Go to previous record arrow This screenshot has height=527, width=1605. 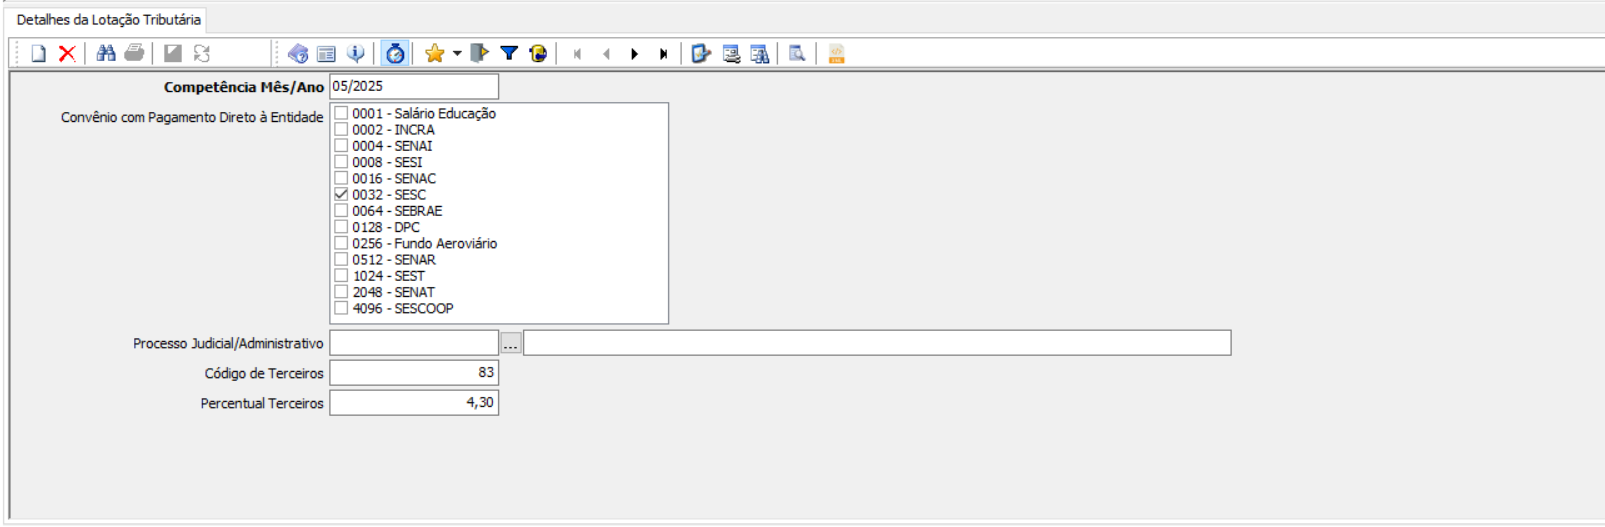[x=606, y=54]
